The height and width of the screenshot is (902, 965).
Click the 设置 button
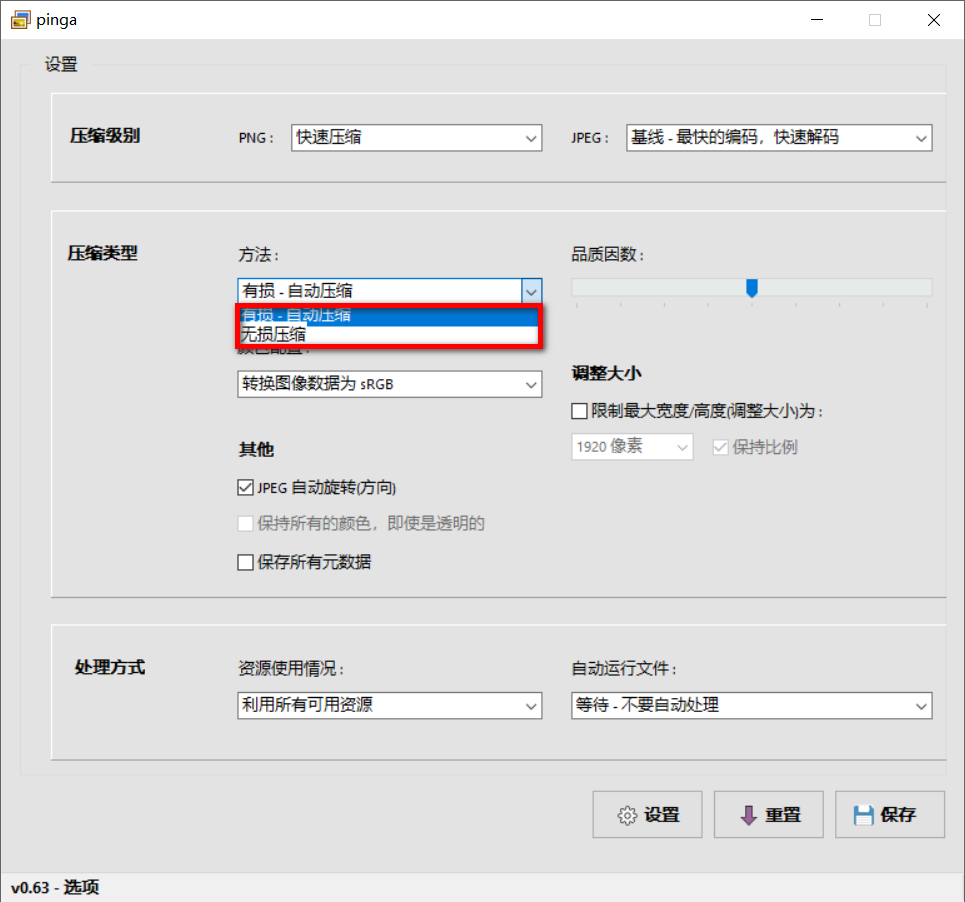(x=647, y=814)
